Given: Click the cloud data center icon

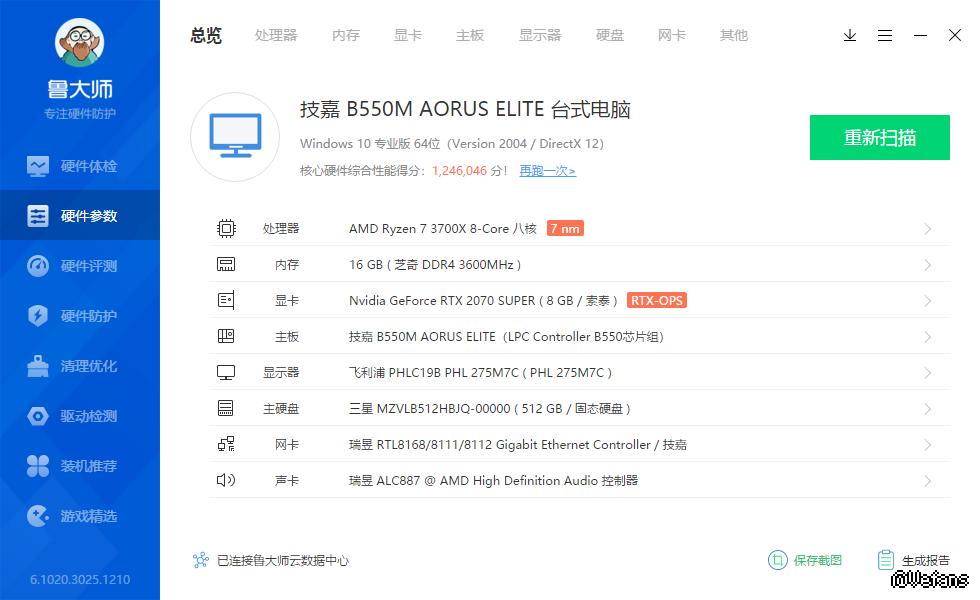Looking at the screenshot, I should pos(201,560).
